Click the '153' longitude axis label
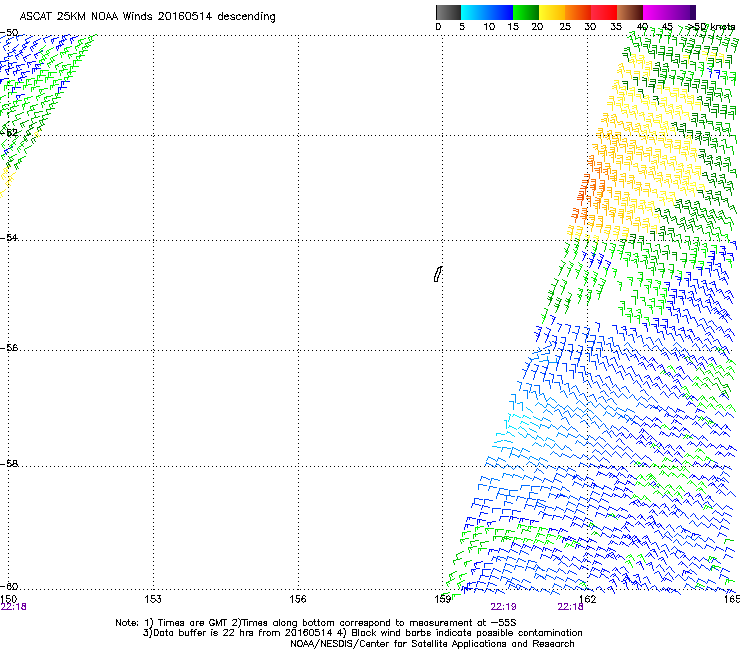Image resolution: width=740 pixels, height=650 pixels. point(153,599)
